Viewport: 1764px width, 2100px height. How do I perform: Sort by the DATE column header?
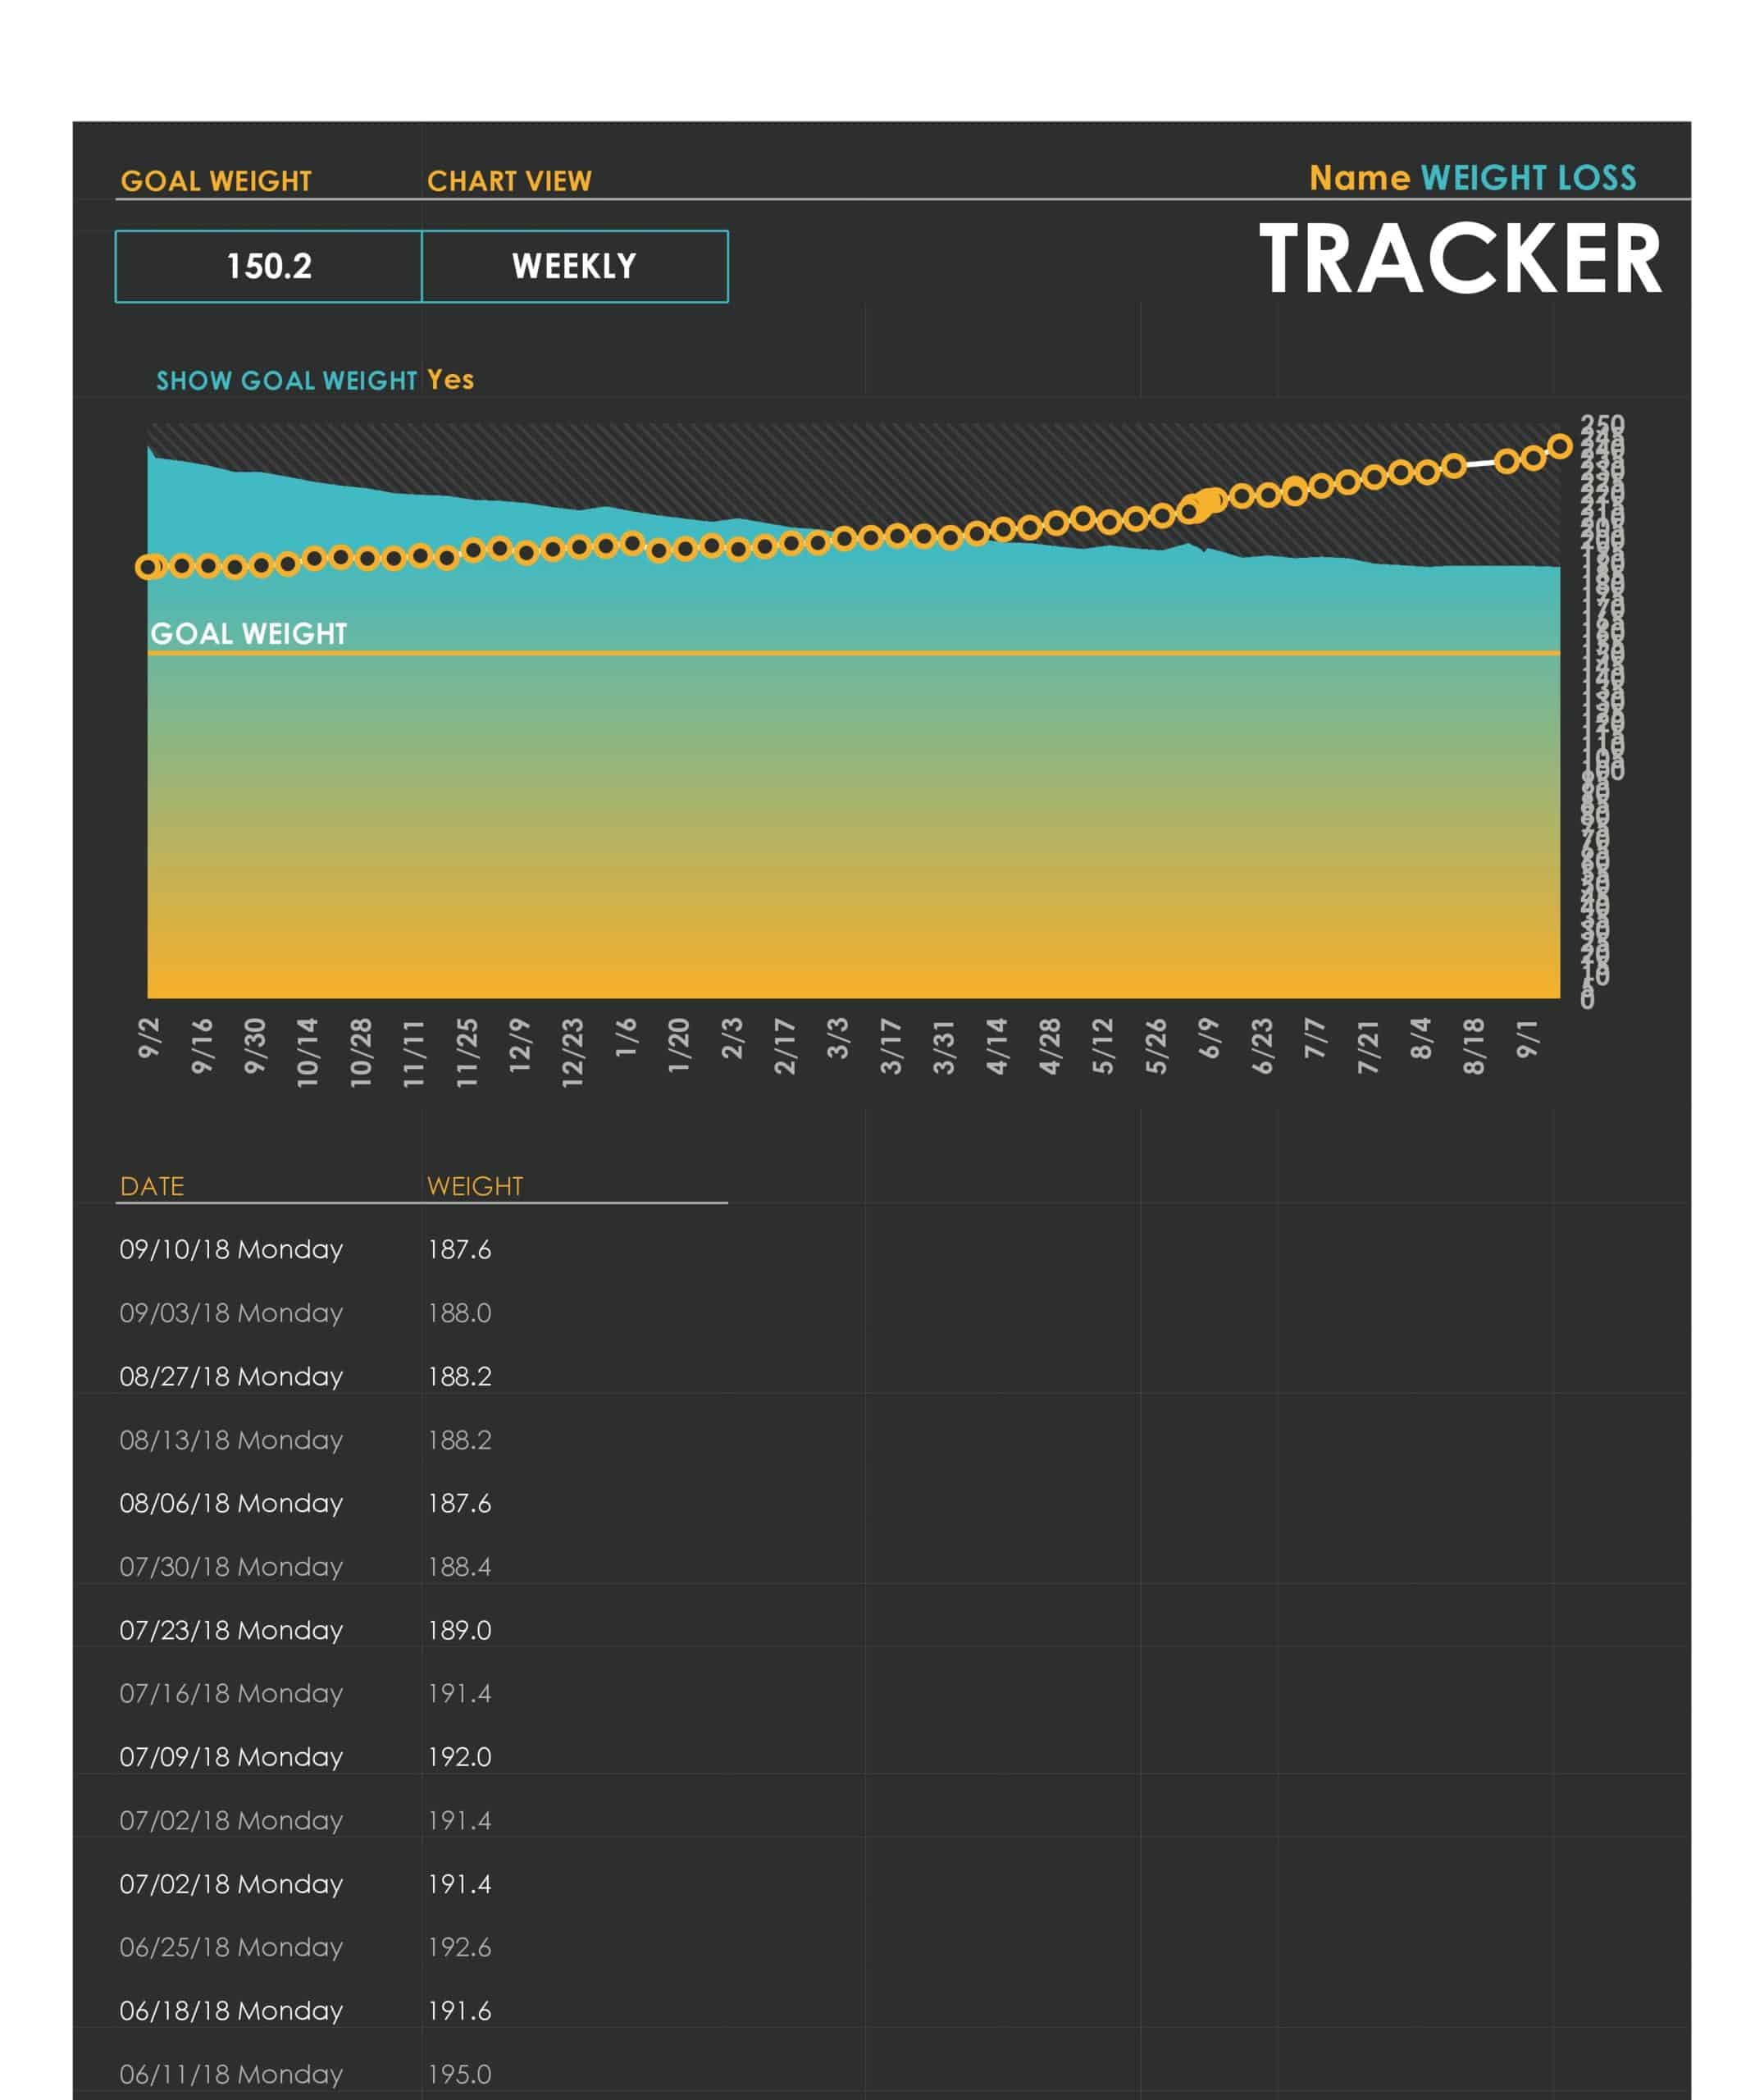coord(152,1187)
